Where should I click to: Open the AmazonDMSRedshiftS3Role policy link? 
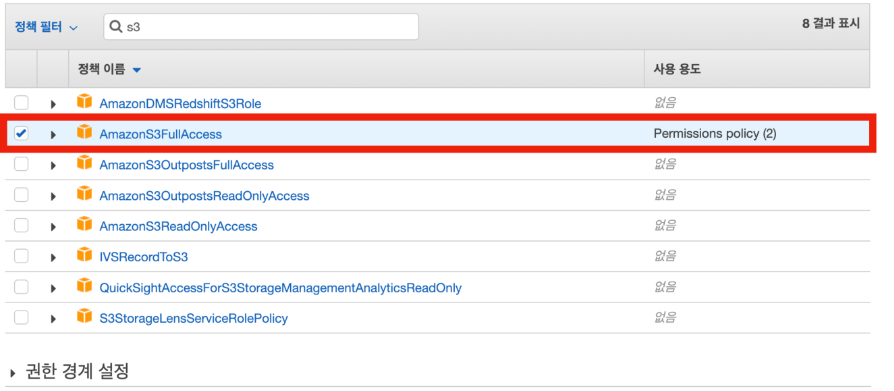coord(180,104)
